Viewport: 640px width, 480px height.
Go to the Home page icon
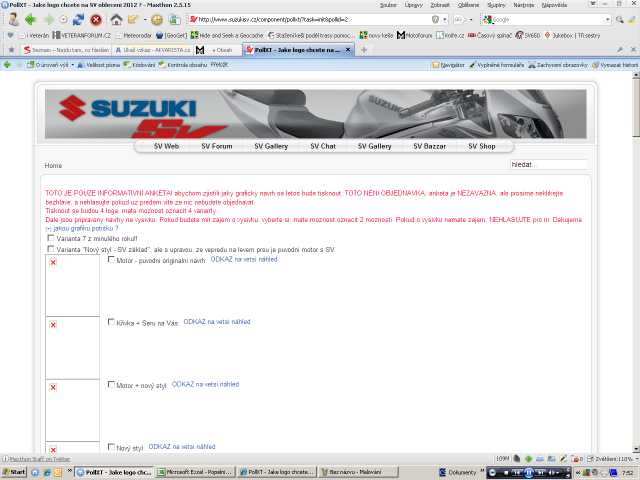pos(117,19)
